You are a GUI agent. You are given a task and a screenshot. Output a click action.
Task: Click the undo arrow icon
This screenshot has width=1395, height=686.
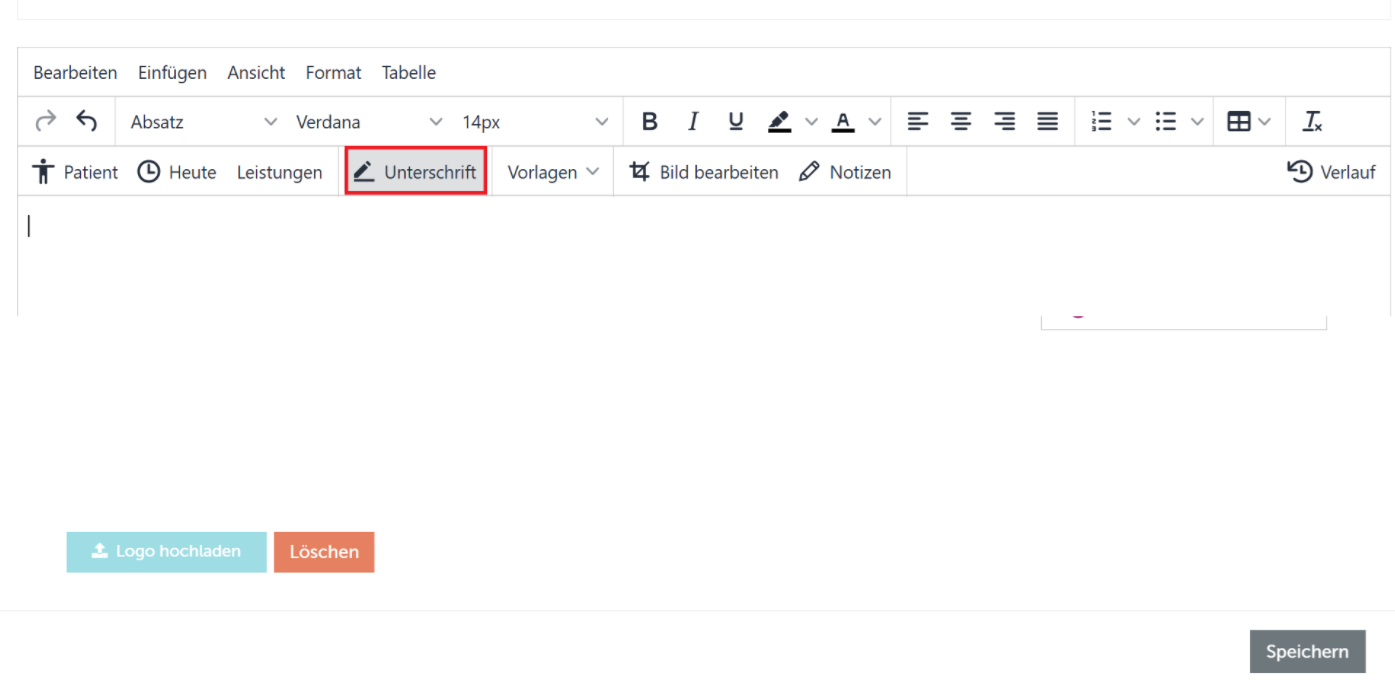(x=87, y=122)
